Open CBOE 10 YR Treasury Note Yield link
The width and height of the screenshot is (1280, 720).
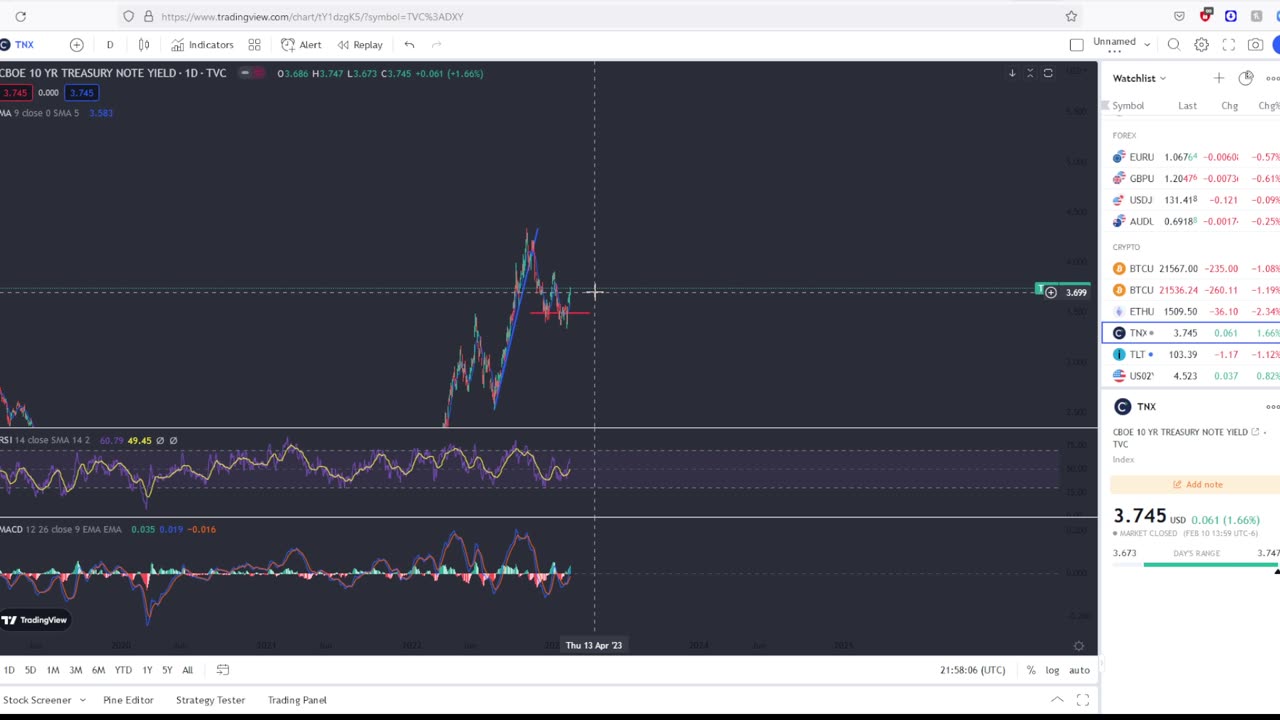1186,432
